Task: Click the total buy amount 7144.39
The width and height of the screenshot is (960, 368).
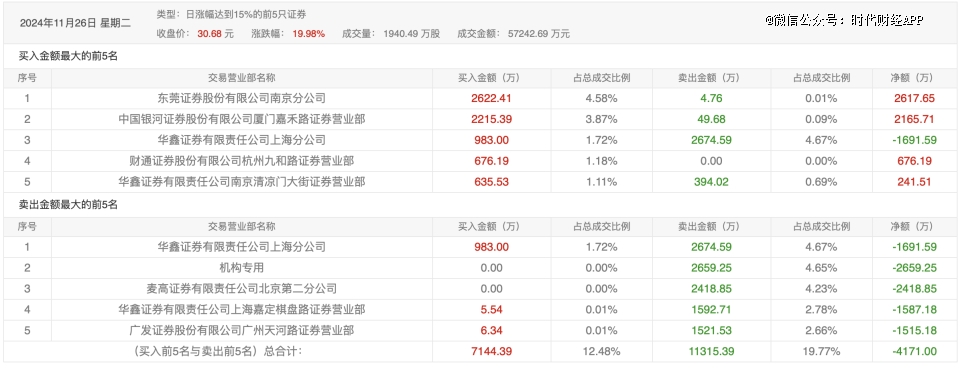Action: [x=492, y=352]
